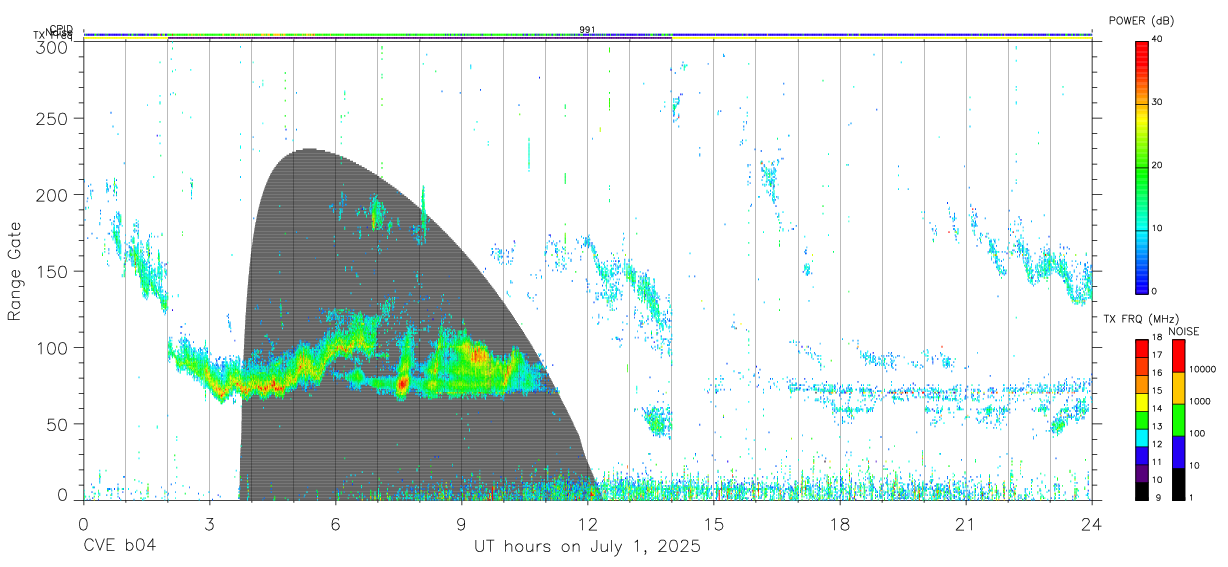Click the "250" tick on Range Gate axis
The image size is (1228, 567).
pos(51,118)
